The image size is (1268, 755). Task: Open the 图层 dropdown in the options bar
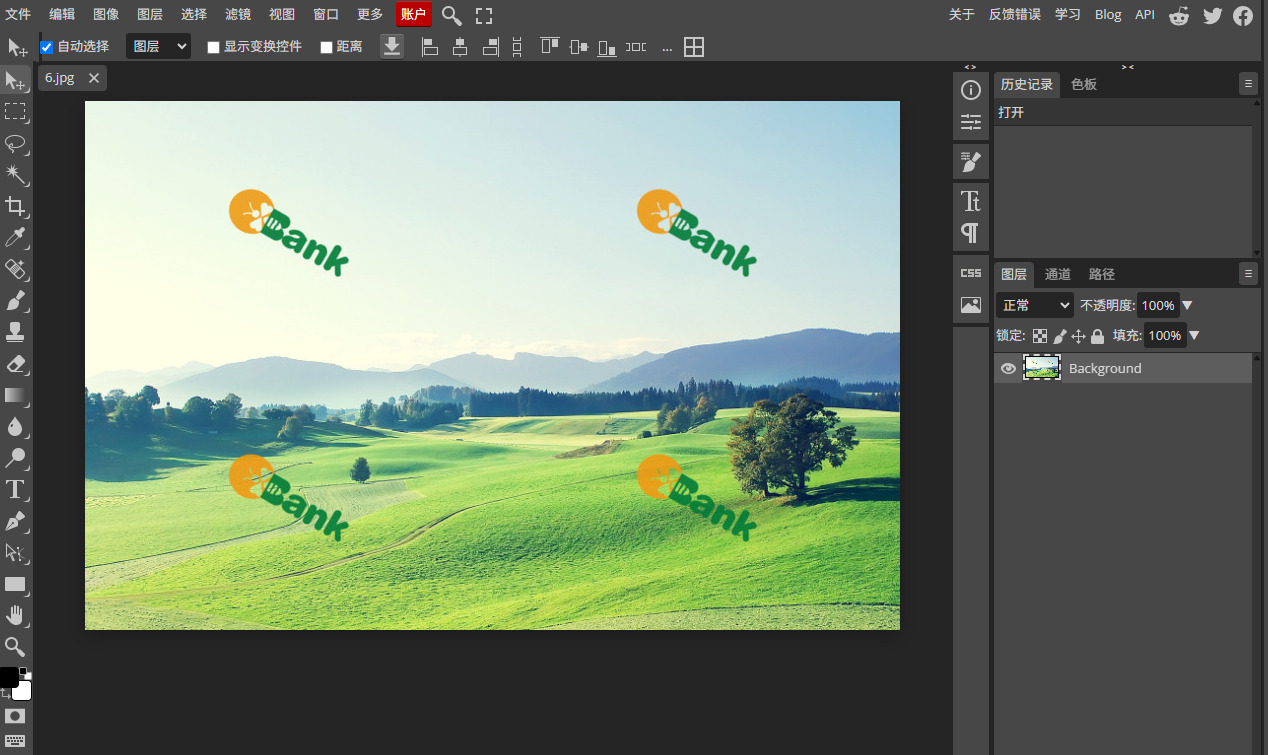158,46
